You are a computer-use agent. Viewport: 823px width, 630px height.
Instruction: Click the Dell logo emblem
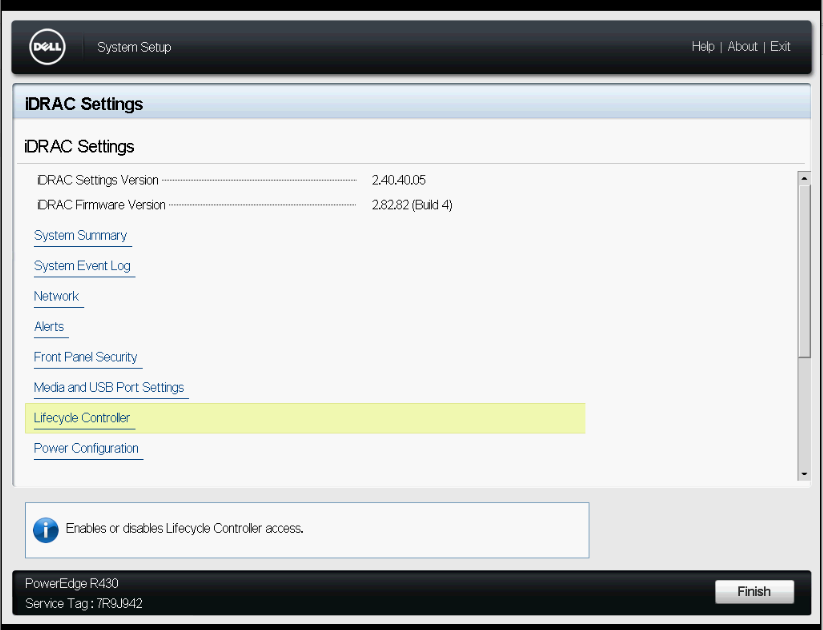(x=46, y=46)
